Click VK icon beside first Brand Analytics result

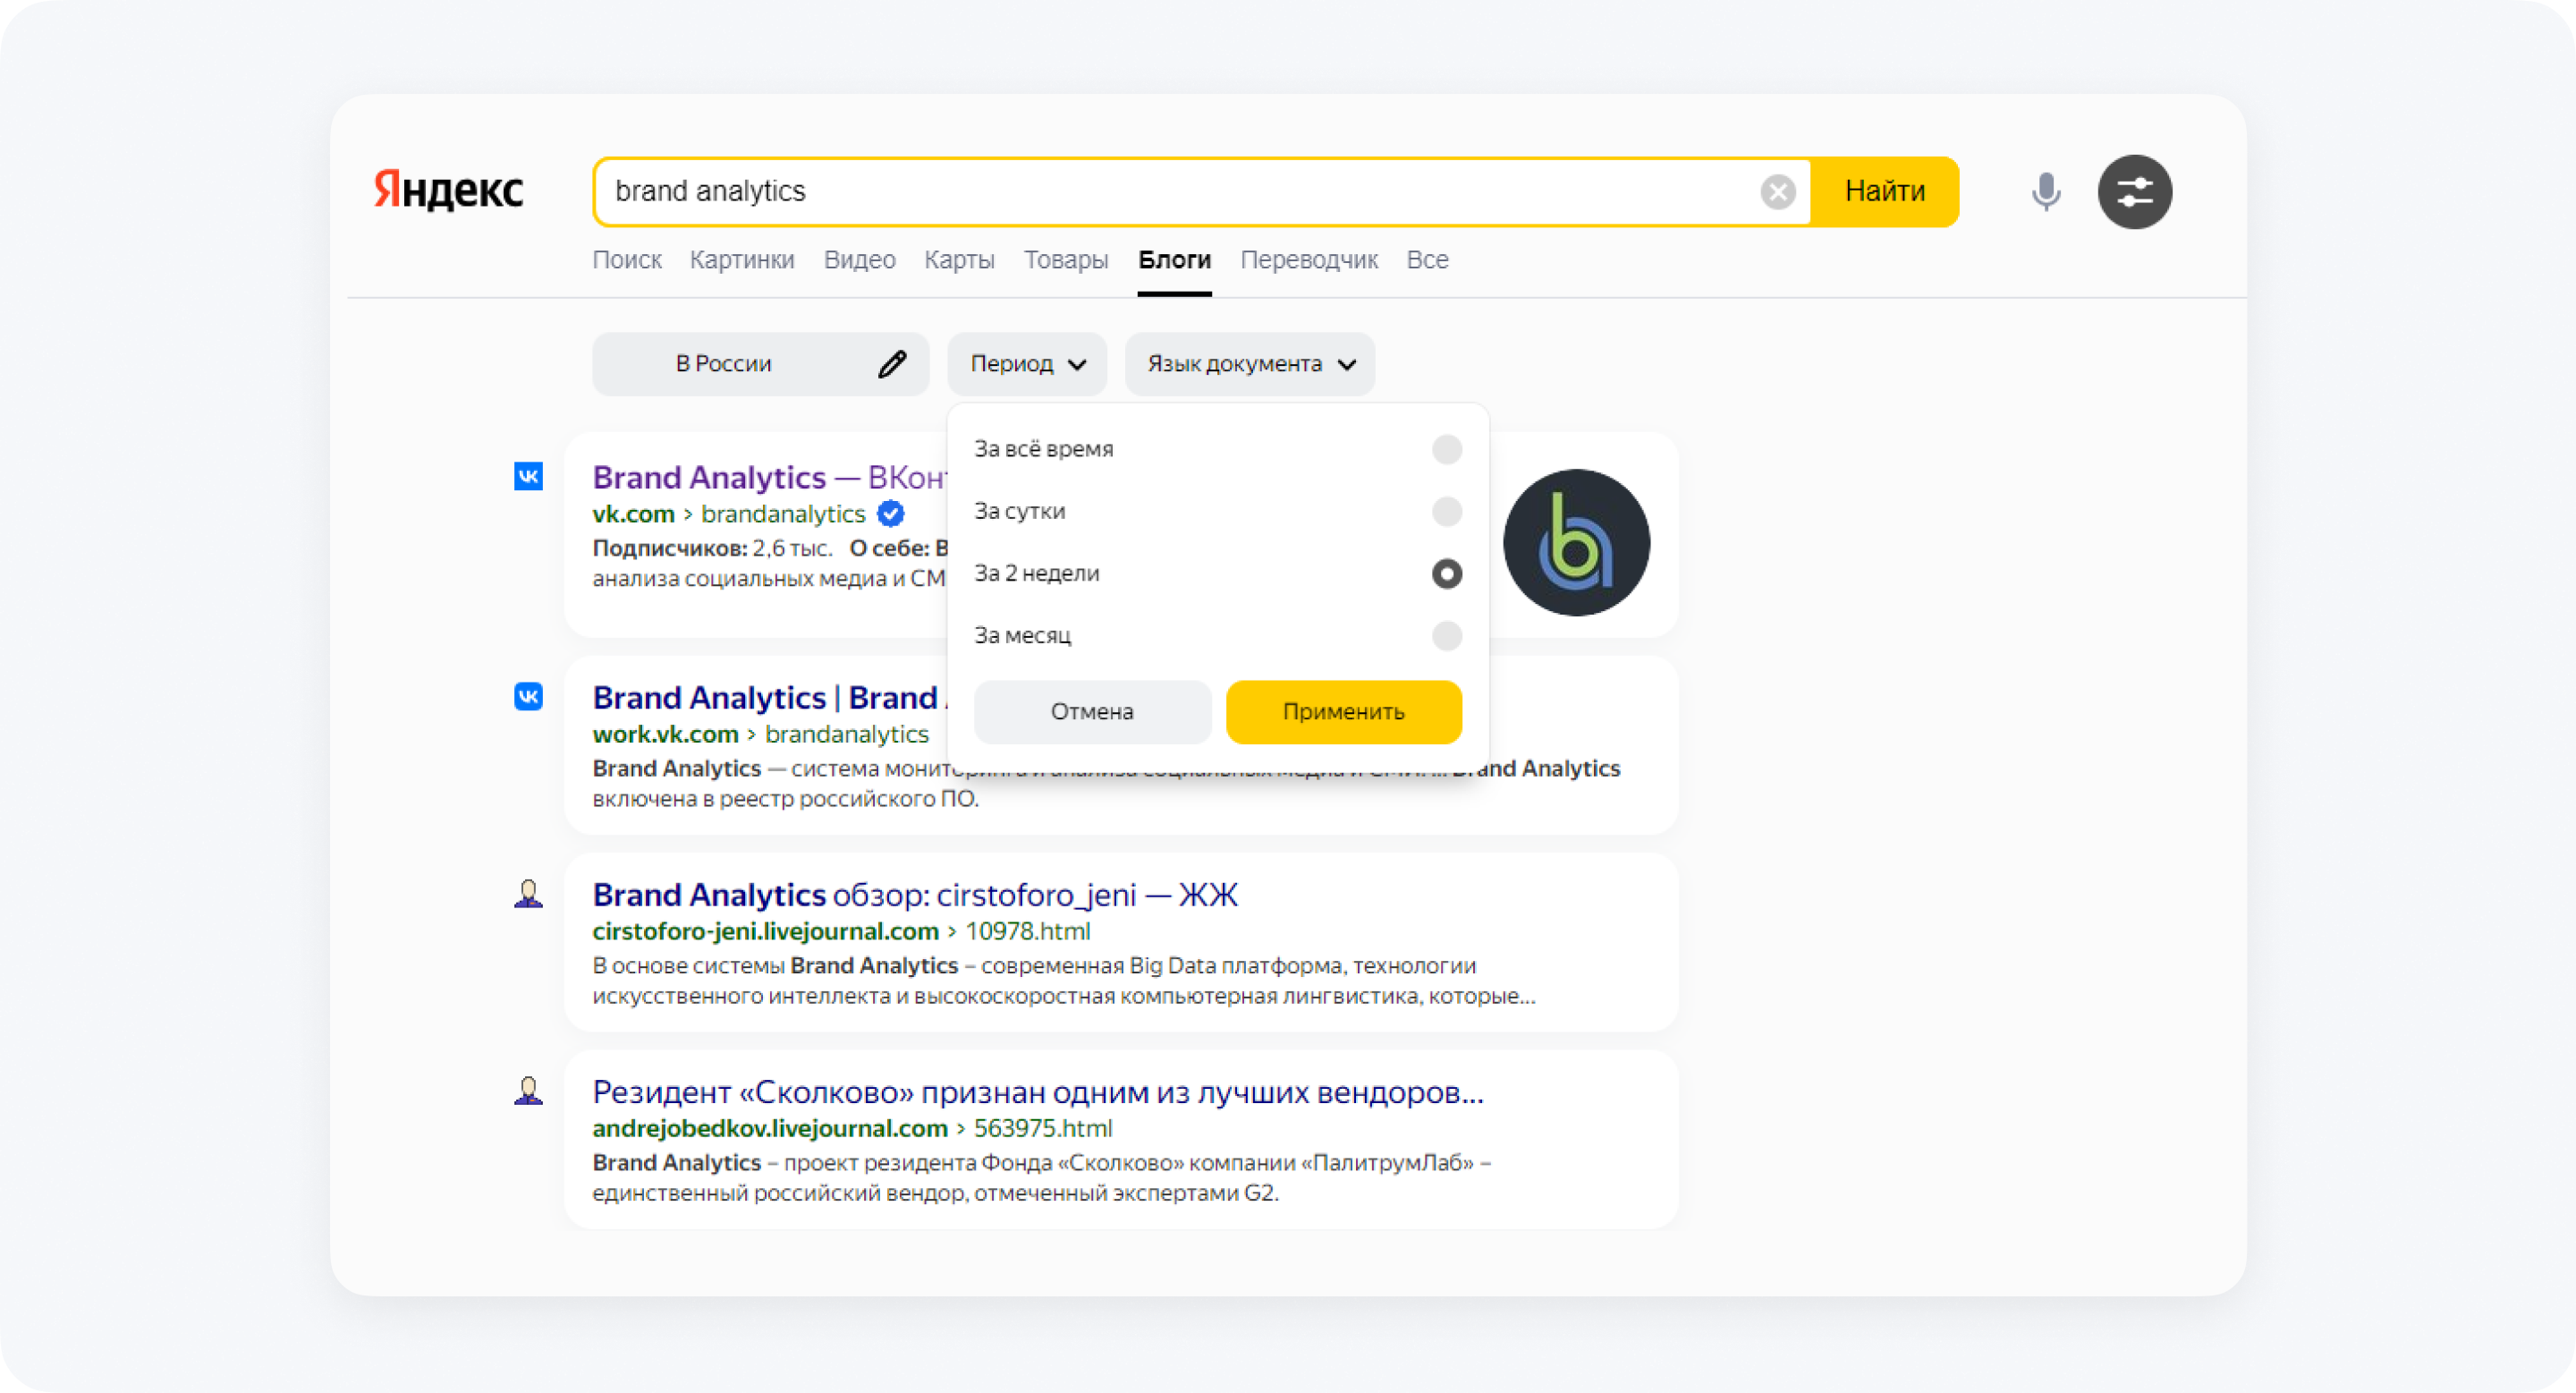click(528, 476)
